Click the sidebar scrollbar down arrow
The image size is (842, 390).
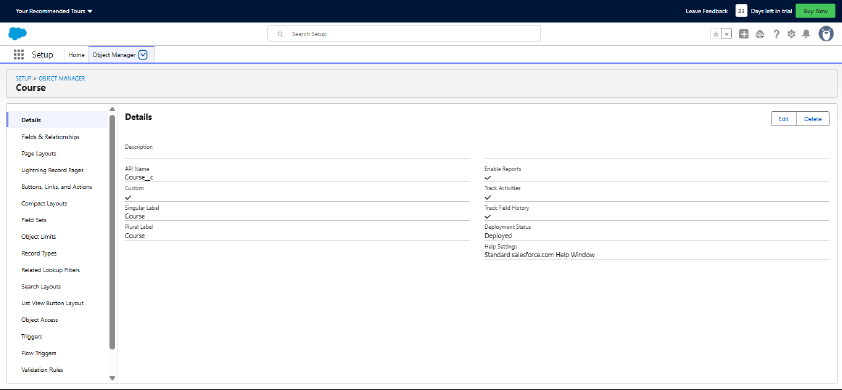[x=112, y=378]
